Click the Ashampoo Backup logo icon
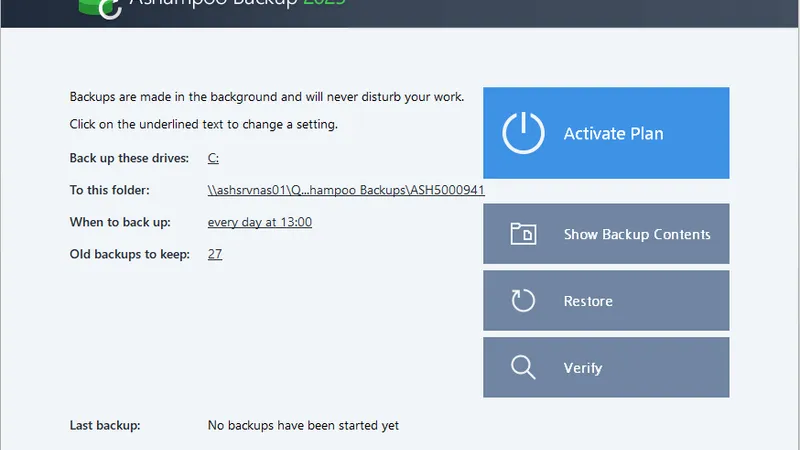The width and height of the screenshot is (800, 450). pyautogui.click(x=100, y=9)
